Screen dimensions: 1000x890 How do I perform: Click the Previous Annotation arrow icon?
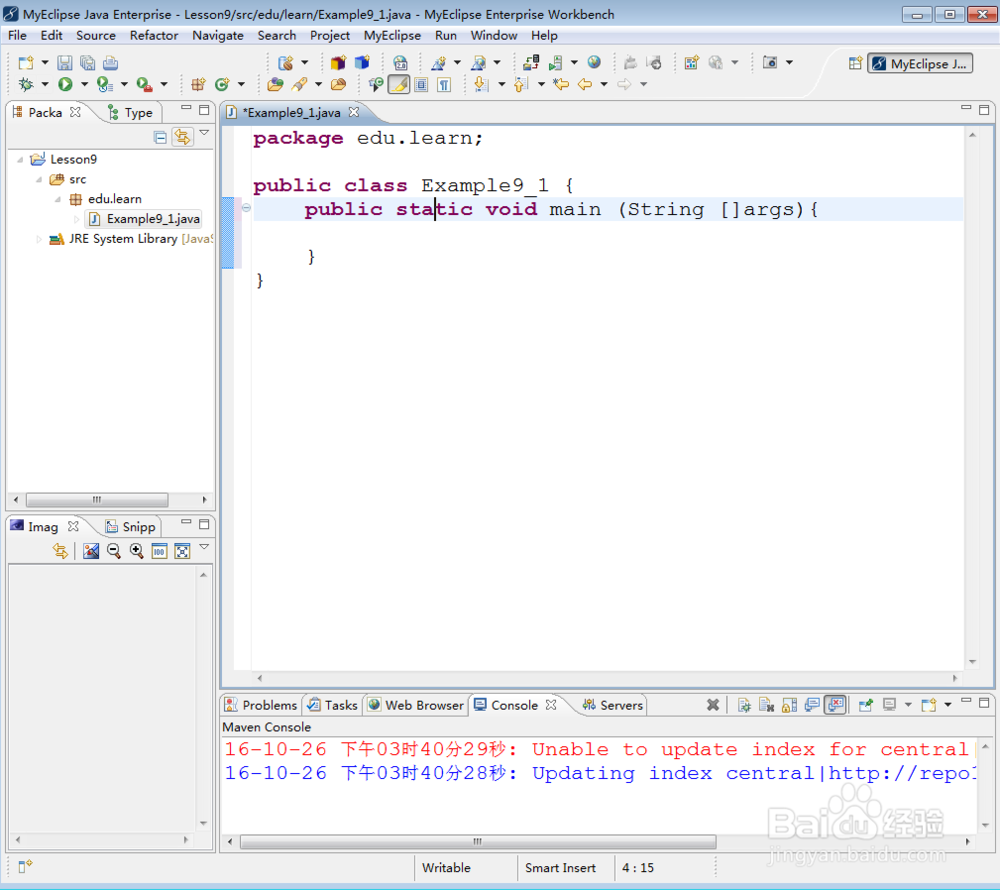[521, 84]
